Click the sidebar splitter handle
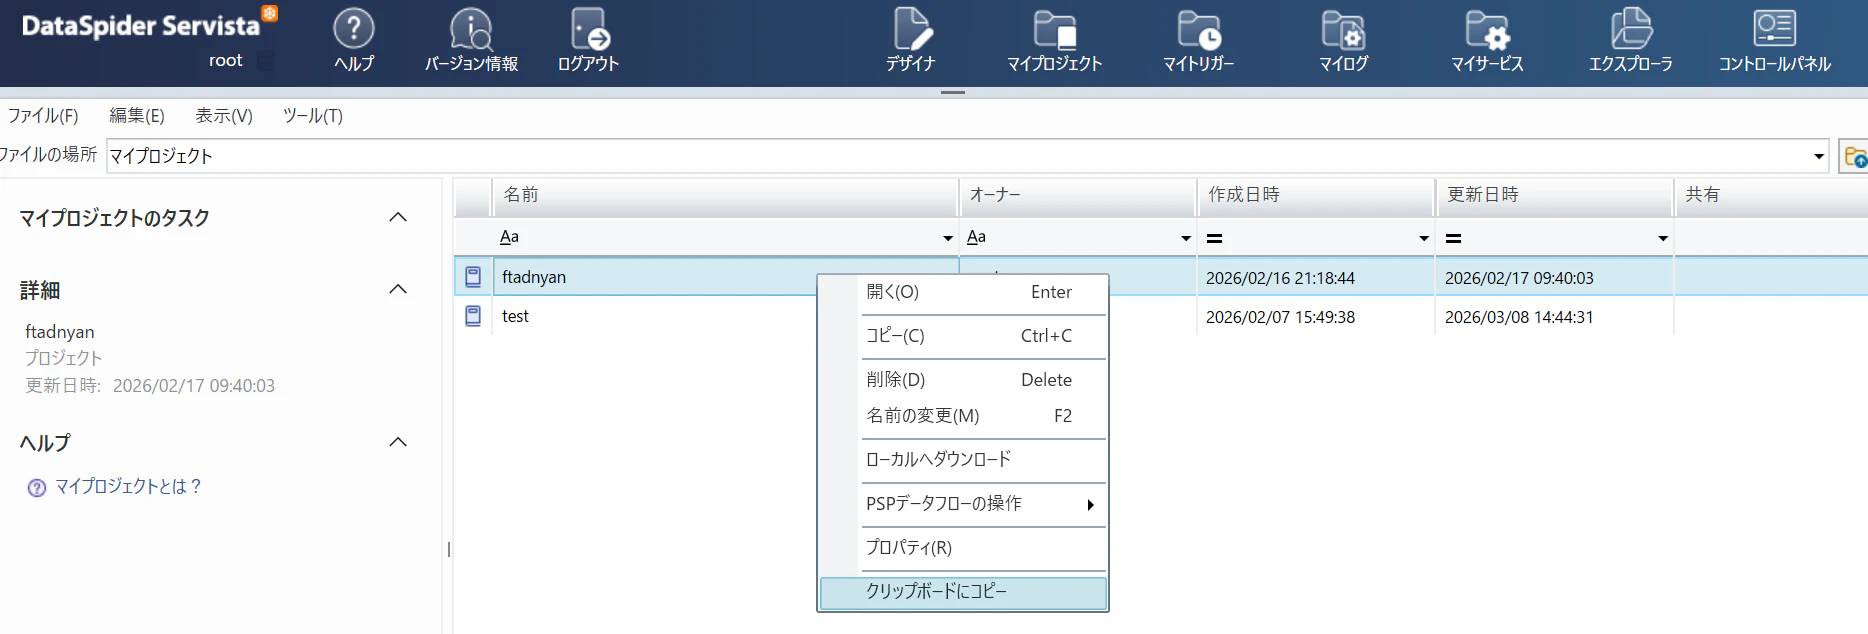 coord(448,549)
